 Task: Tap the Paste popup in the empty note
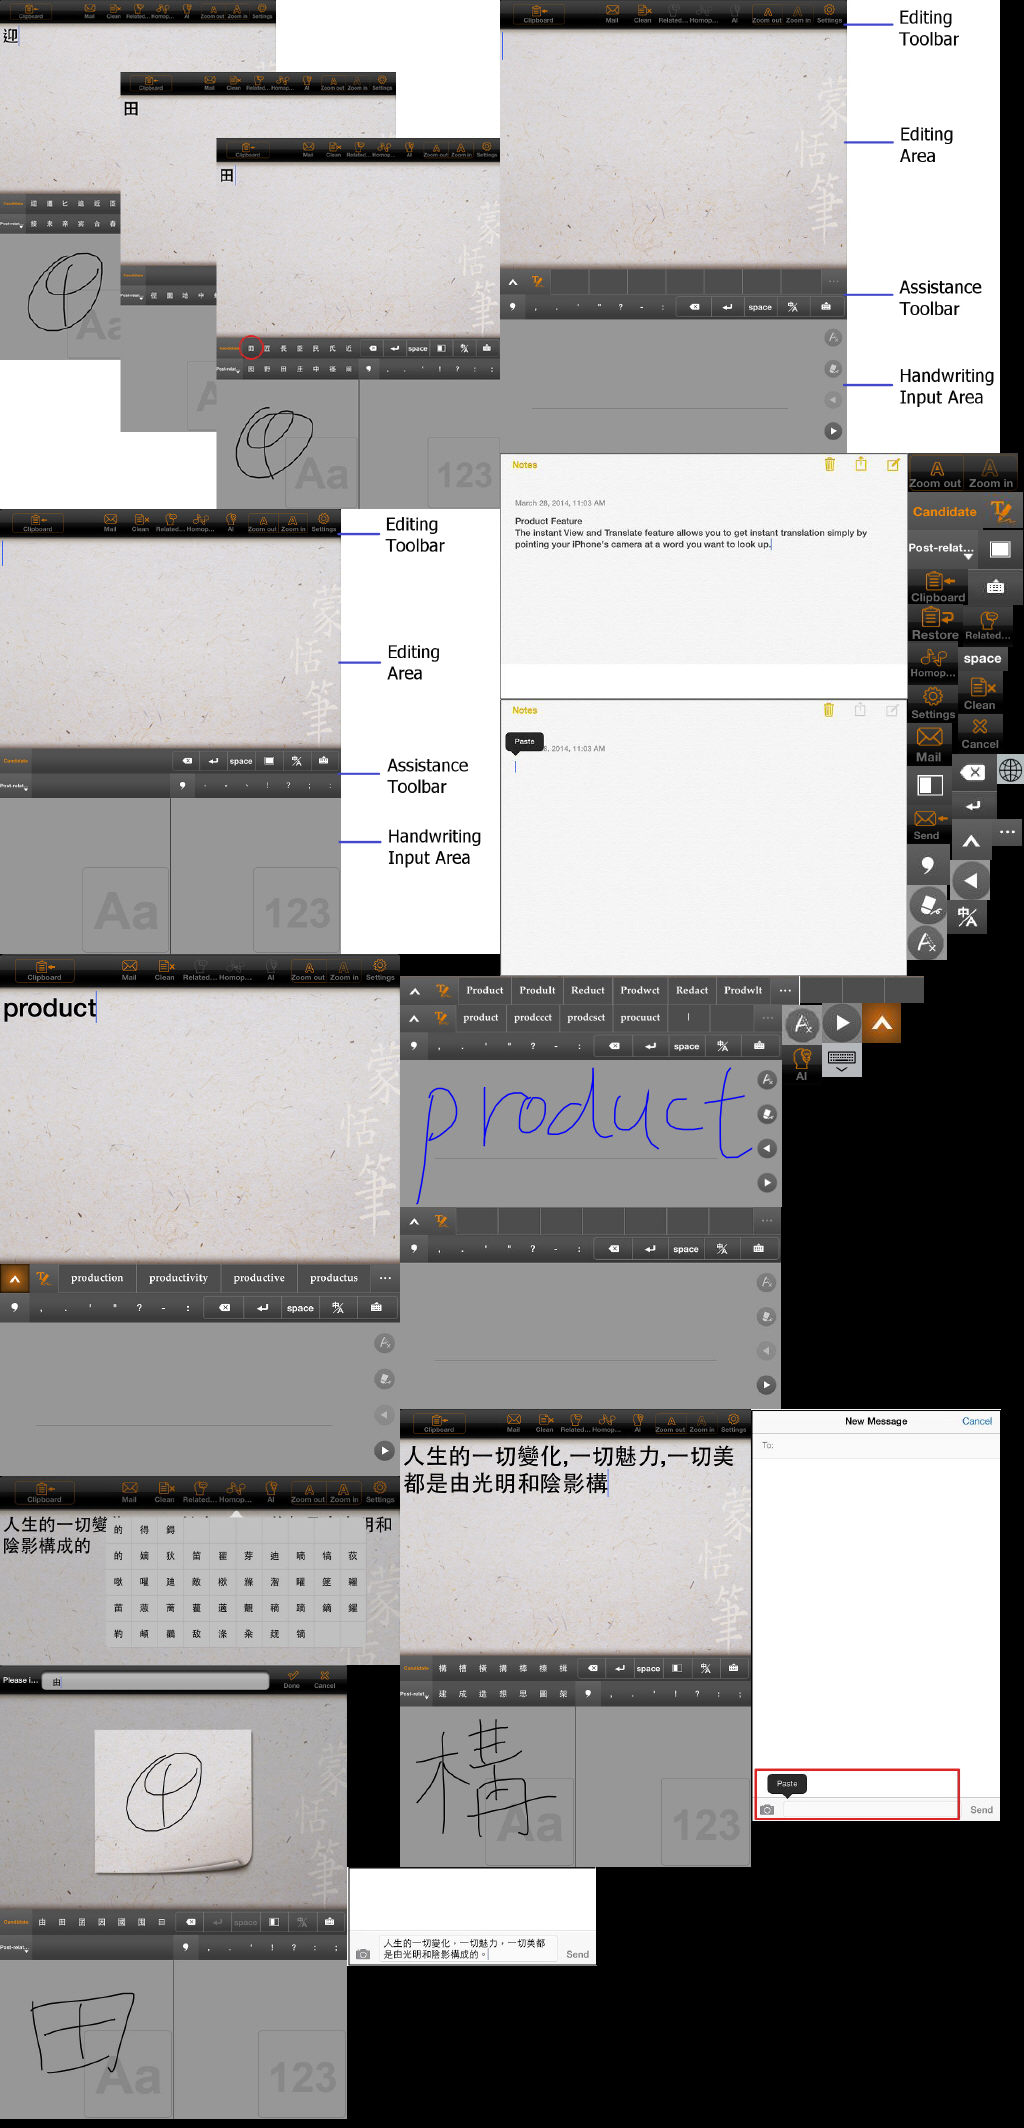[x=524, y=742]
